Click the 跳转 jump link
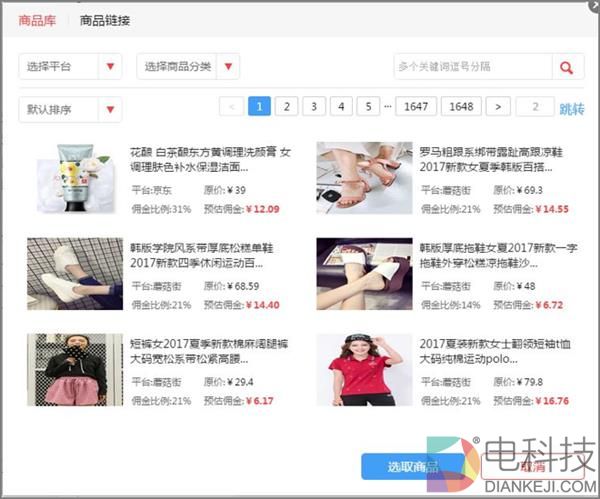This screenshot has height=499, width=600. [572, 109]
